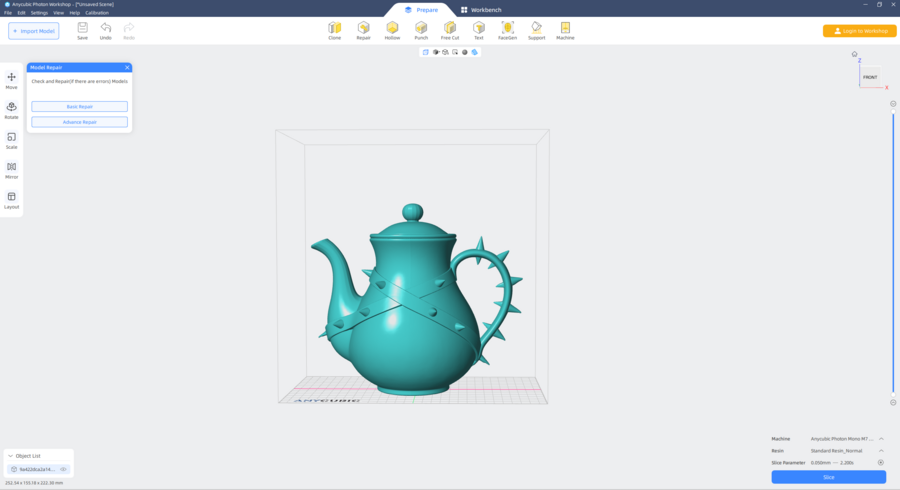Click the Hollow tool icon
900x490 pixels.
point(392,30)
